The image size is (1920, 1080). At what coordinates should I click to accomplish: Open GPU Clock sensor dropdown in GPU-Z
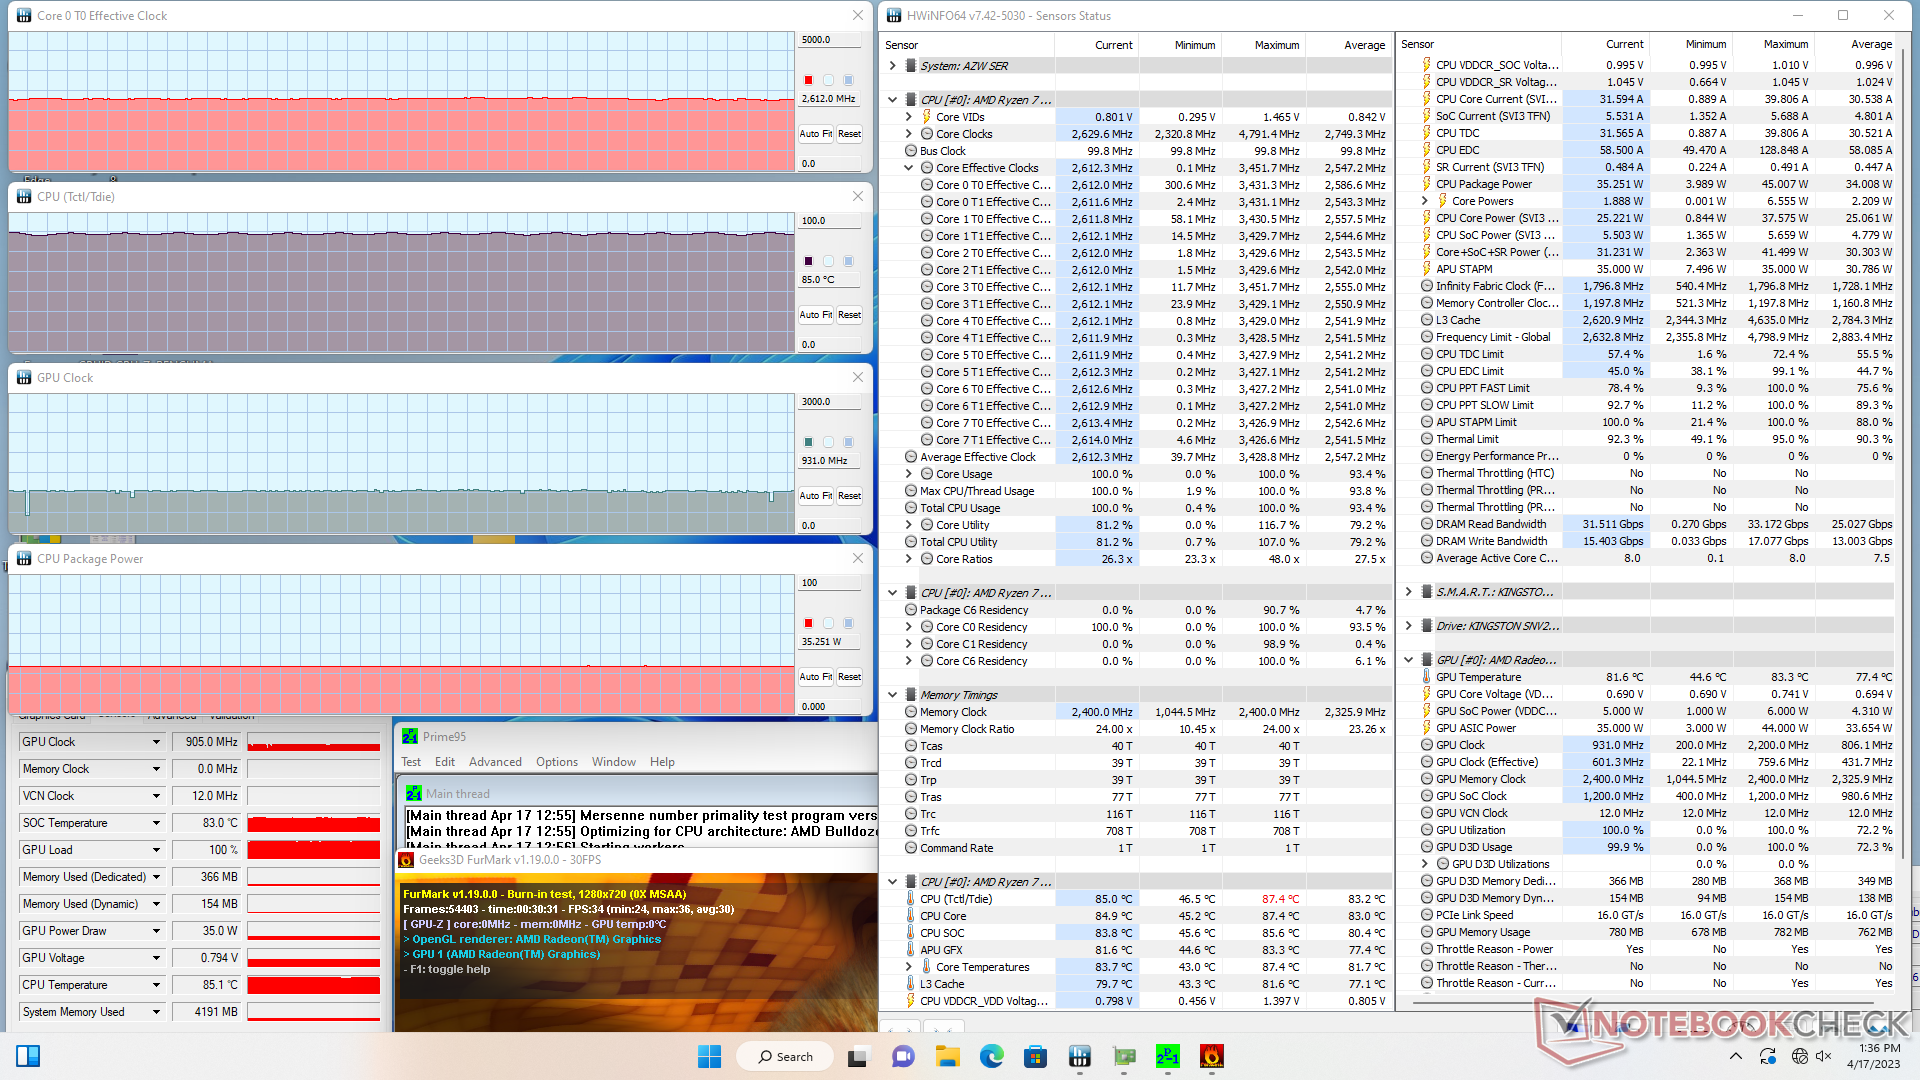tap(156, 742)
